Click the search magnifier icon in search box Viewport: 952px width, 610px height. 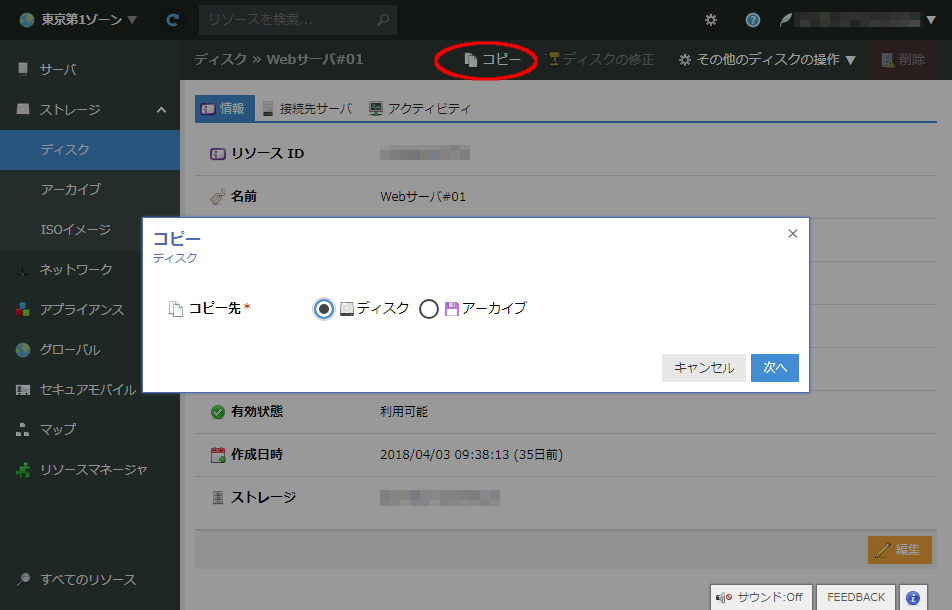382,19
